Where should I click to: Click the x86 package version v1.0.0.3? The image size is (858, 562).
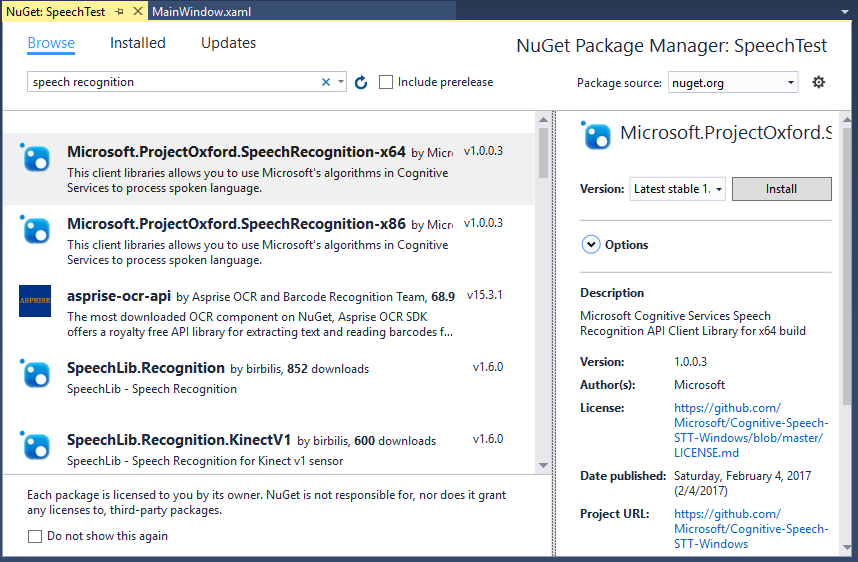pyautogui.click(x=483, y=223)
